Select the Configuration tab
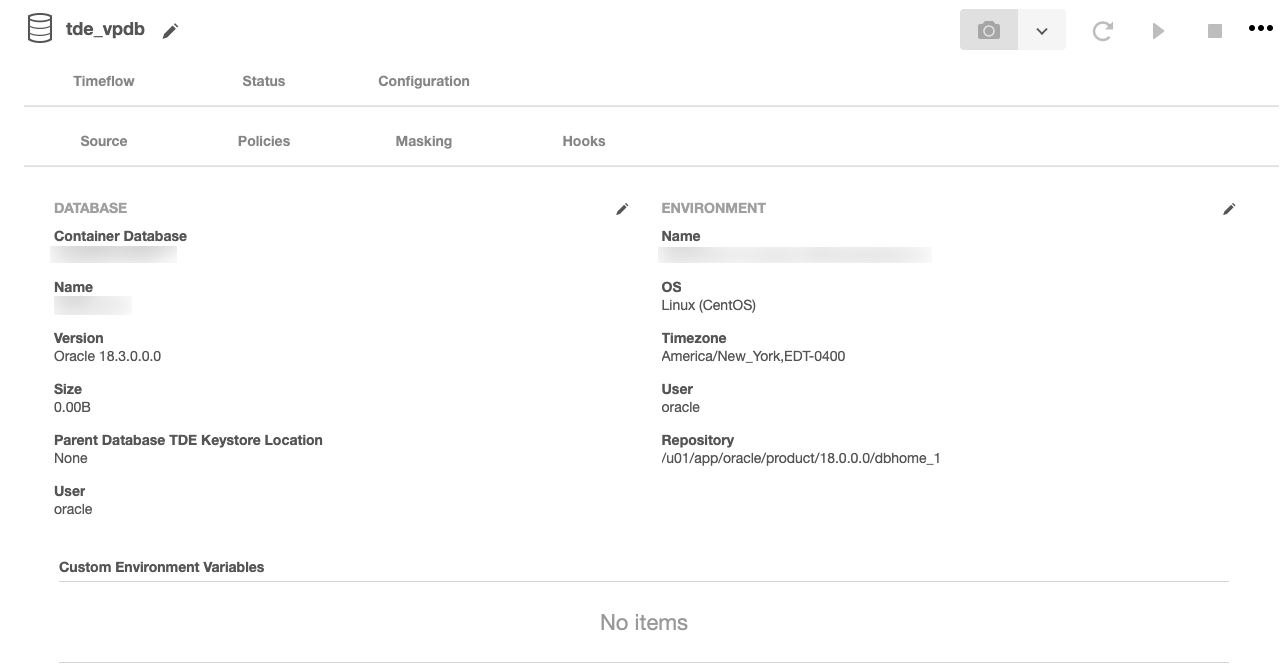Image resolution: width=1282 pixels, height=669 pixels. pos(424,81)
